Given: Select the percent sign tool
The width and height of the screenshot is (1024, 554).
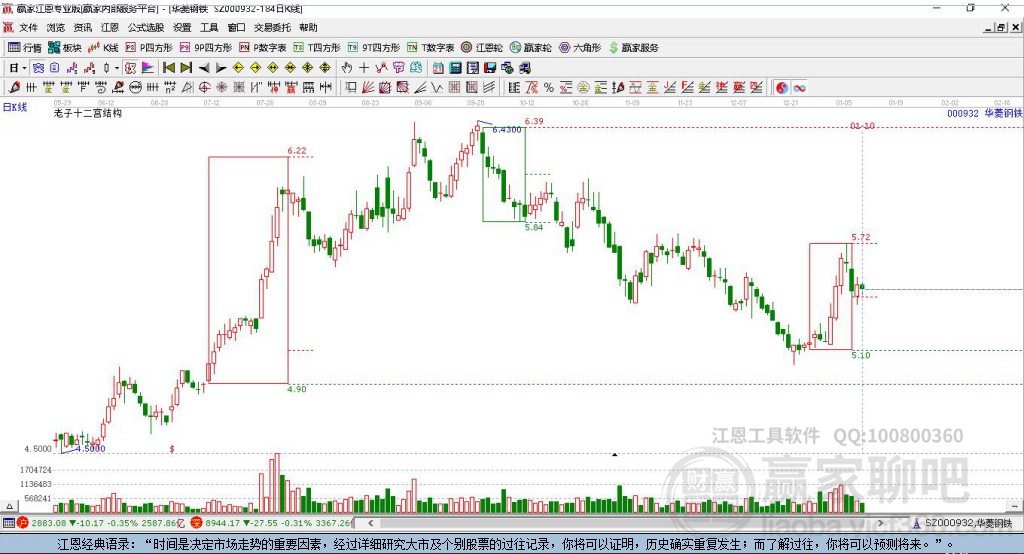Looking at the screenshot, I should click(549, 87).
